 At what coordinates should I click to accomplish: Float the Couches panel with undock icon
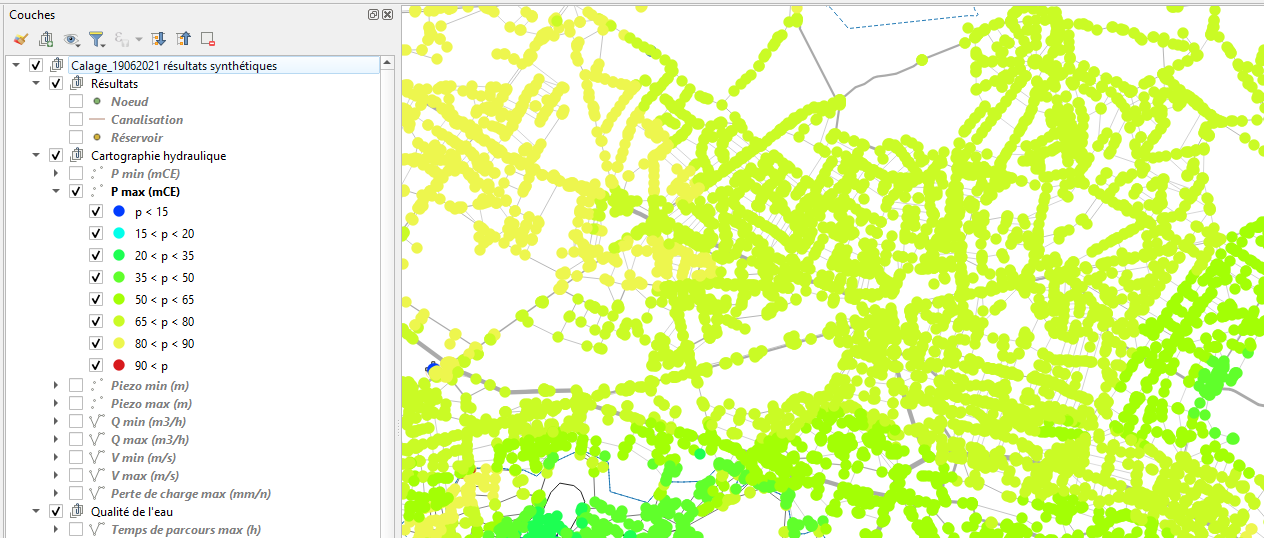tap(373, 14)
